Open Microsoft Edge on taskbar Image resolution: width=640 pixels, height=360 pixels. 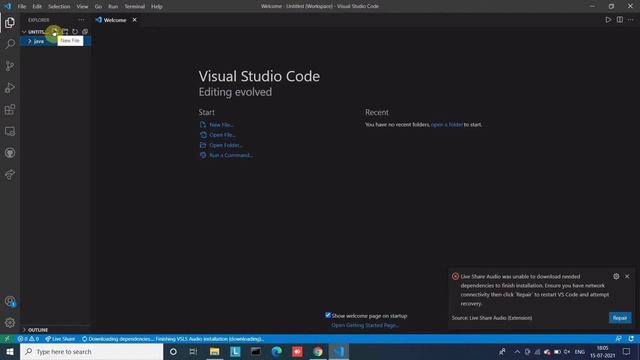pyautogui.click(x=277, y=351)
